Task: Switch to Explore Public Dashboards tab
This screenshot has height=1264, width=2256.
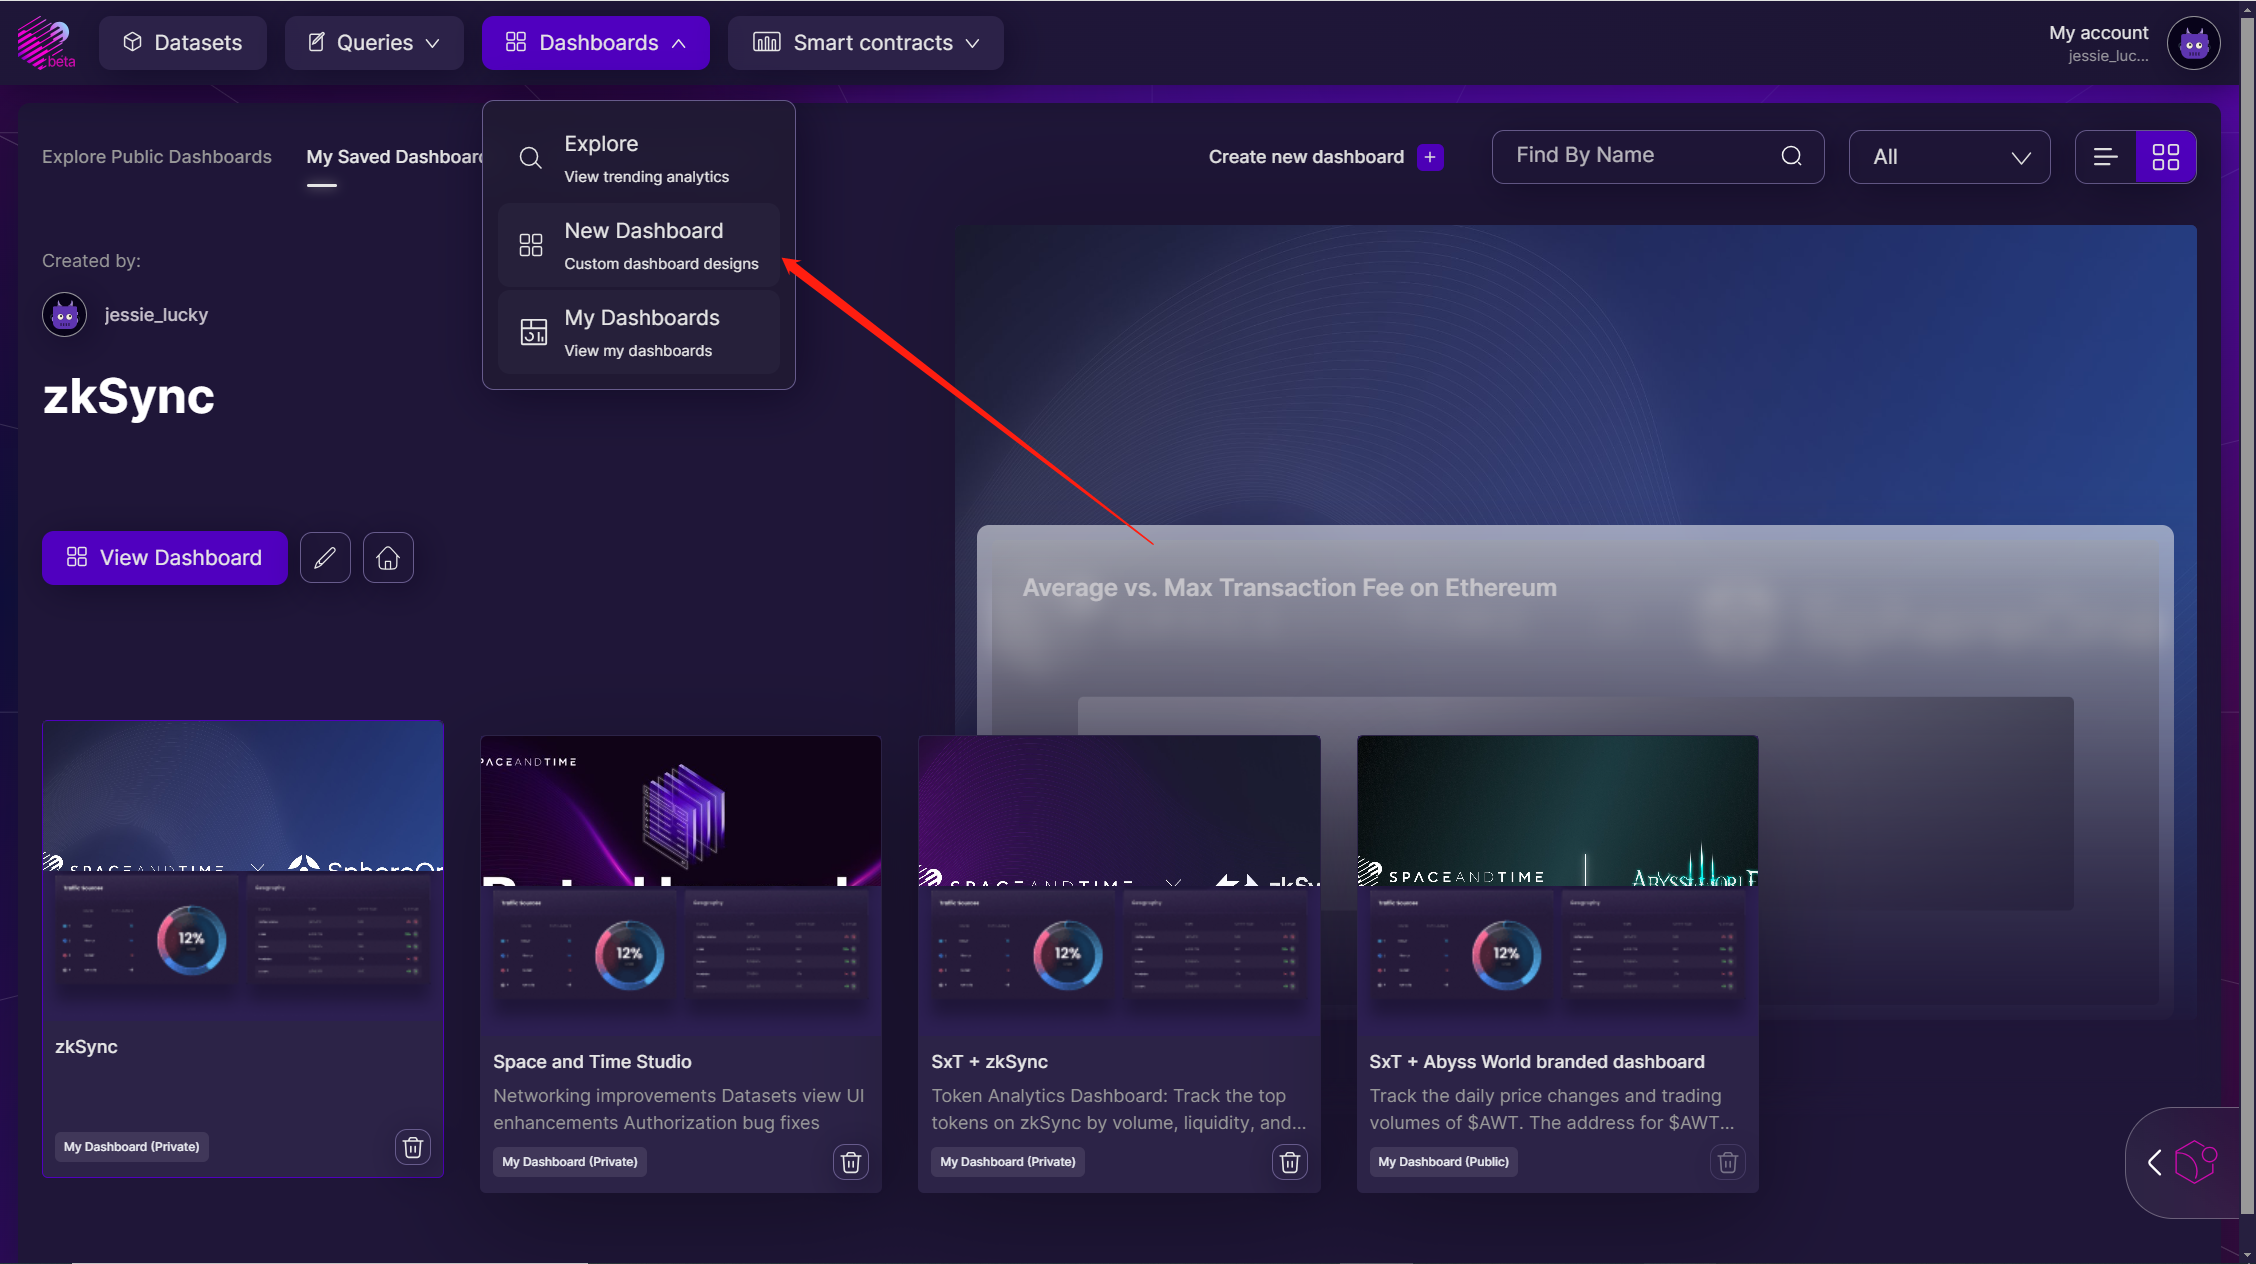Action: pos(157,157)
